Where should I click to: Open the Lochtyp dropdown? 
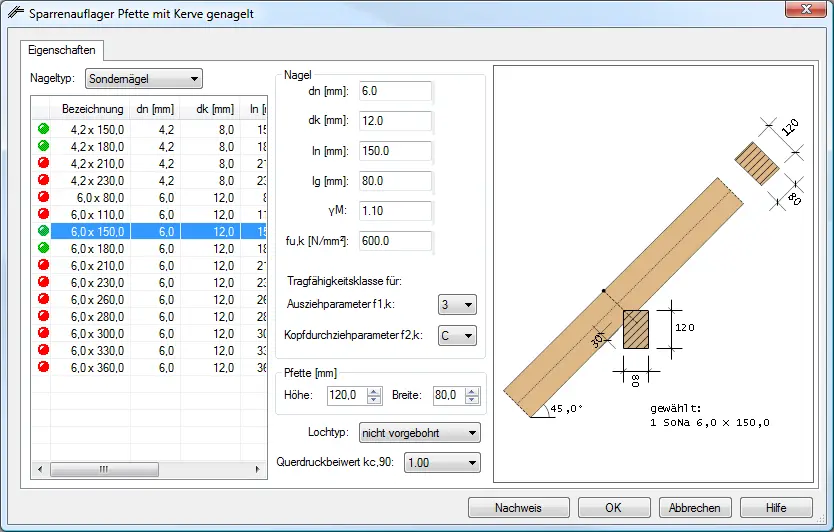420,433
